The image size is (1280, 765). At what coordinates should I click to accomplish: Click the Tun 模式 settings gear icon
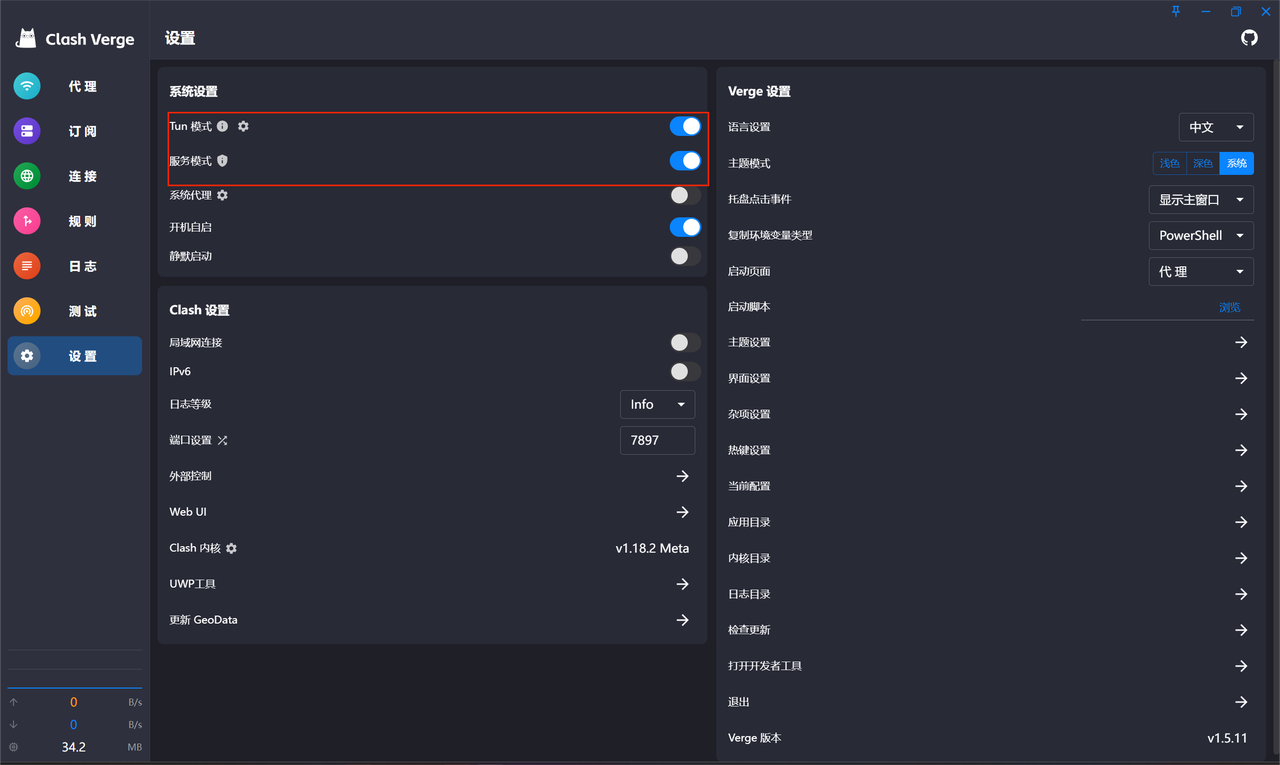coord(243,127)
